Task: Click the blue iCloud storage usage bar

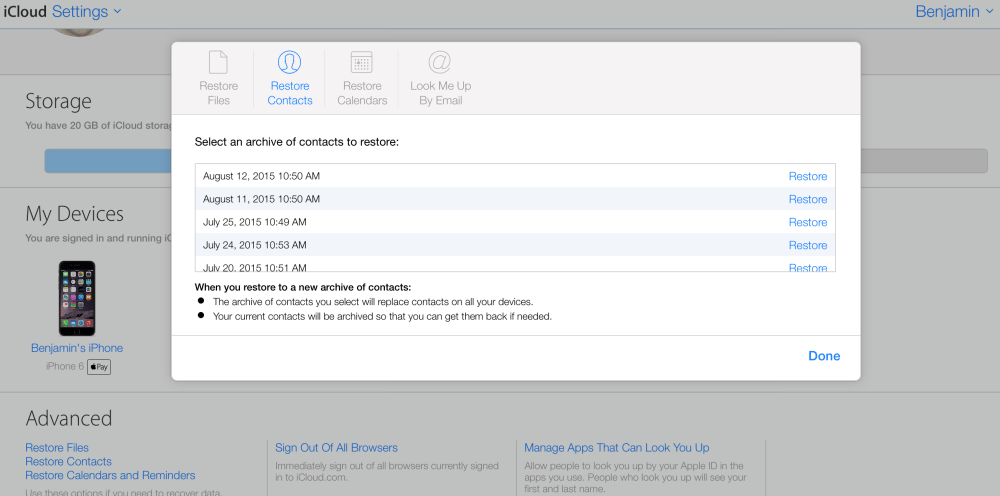Action: tap(108, 161)
